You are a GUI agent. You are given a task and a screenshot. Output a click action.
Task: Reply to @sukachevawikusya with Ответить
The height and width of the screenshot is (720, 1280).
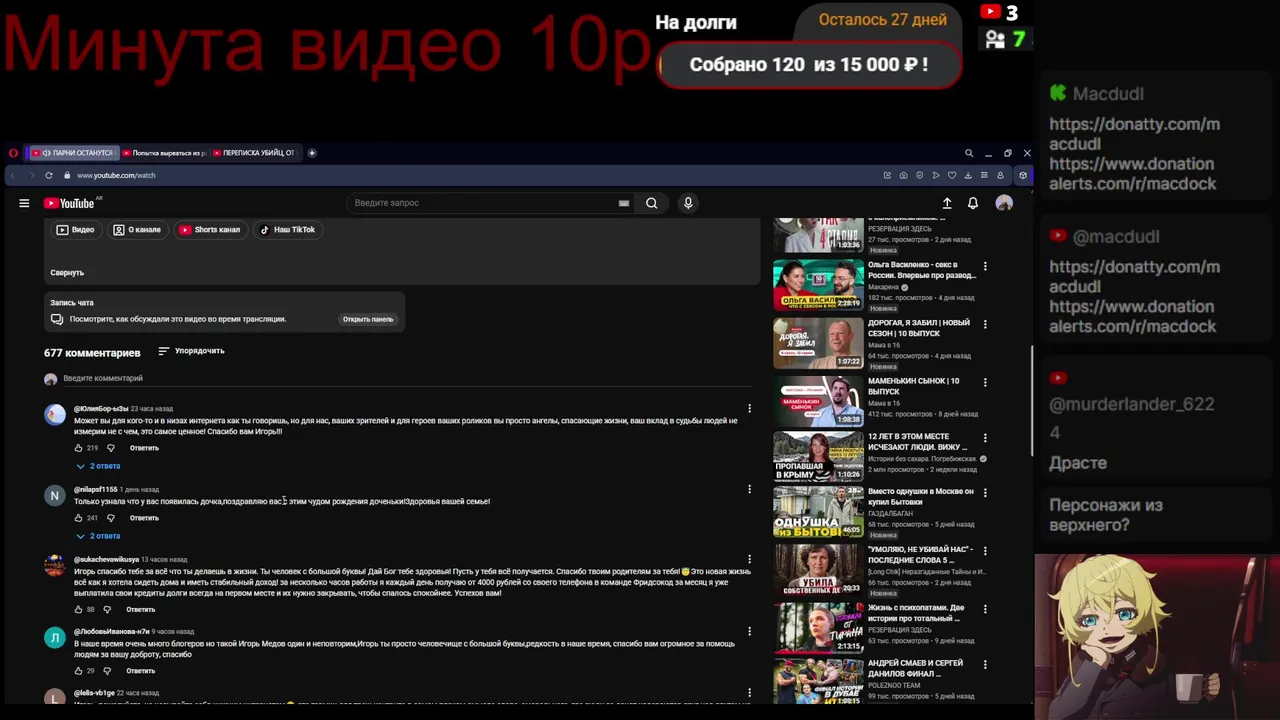click(140, 609)
